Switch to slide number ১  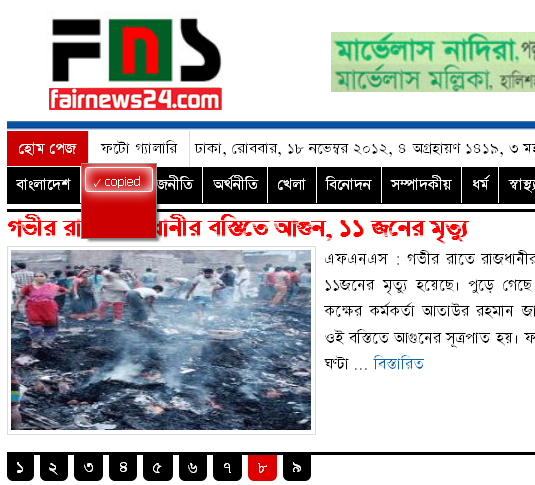coord(20,467)
